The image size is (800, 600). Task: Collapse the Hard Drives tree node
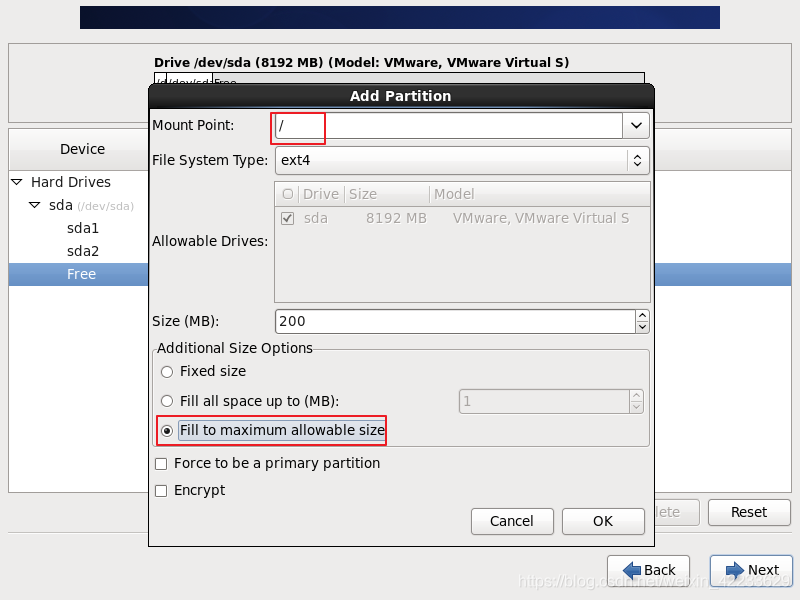tap(17, 182)
